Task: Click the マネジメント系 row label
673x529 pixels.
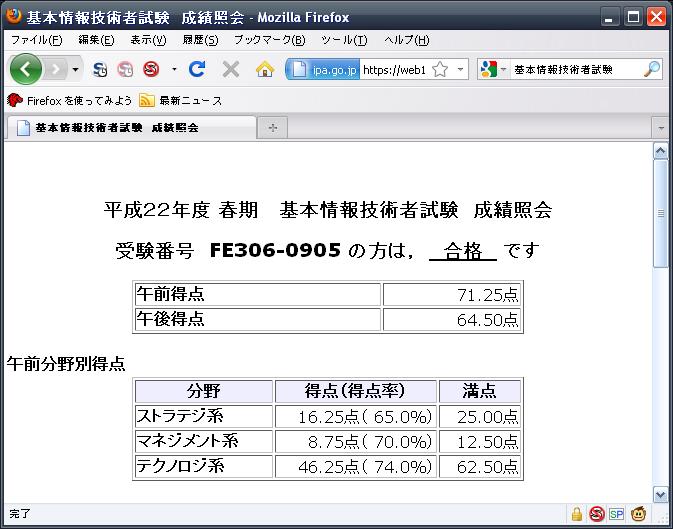Action: 188,441
